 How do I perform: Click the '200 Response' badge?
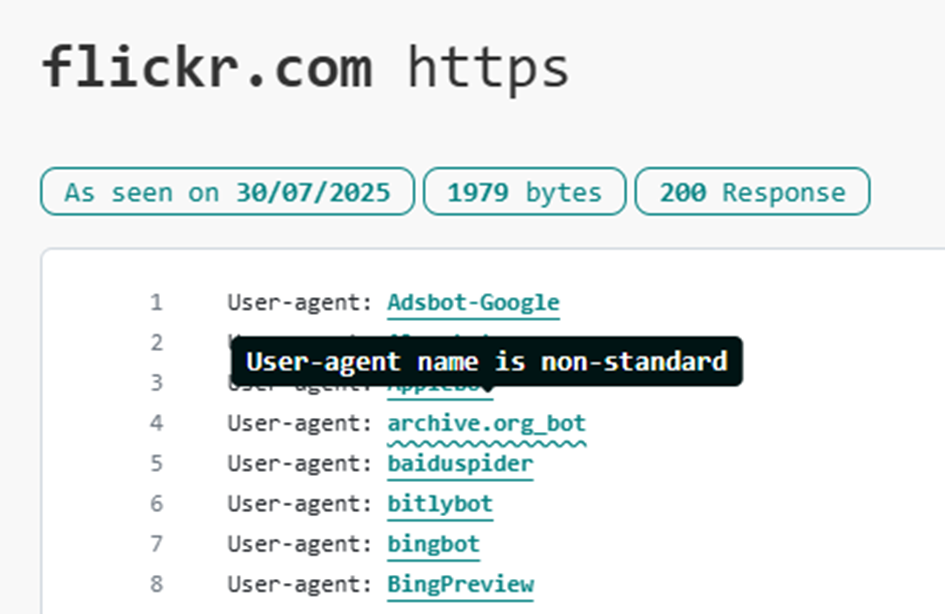pyautogui.click(x=752, y=192)
